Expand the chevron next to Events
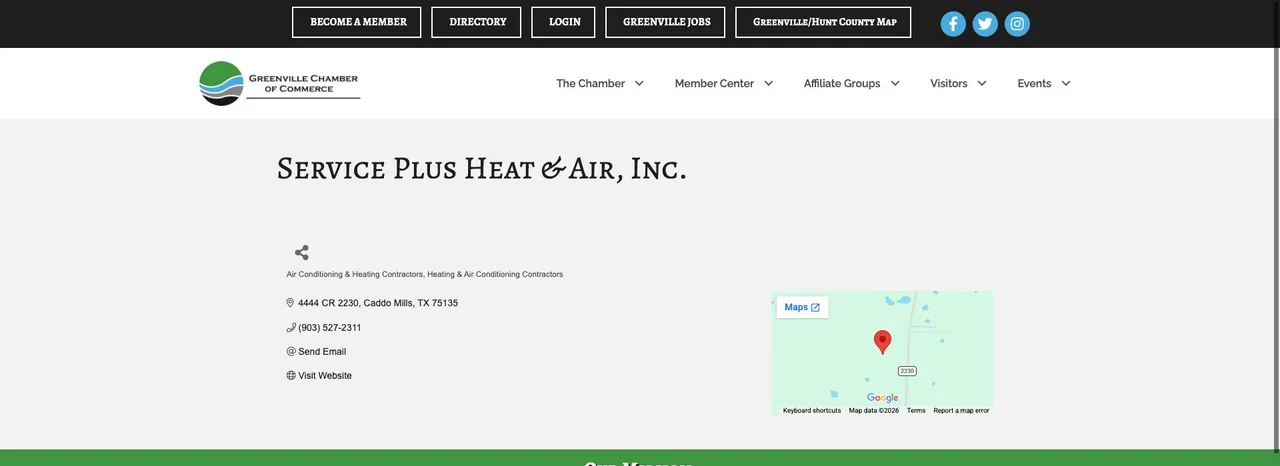This screenshot has height=466, width=1280. coord(1066,84)
